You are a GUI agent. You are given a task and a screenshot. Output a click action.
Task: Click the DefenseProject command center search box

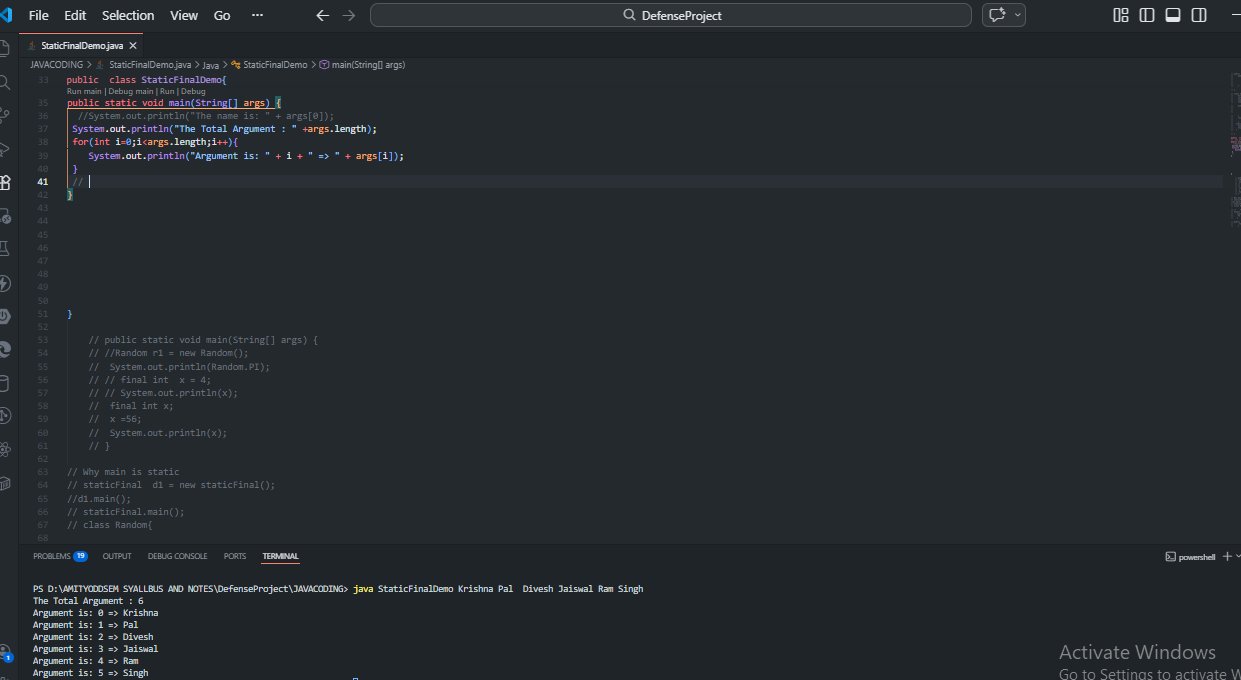coord(670,15)
